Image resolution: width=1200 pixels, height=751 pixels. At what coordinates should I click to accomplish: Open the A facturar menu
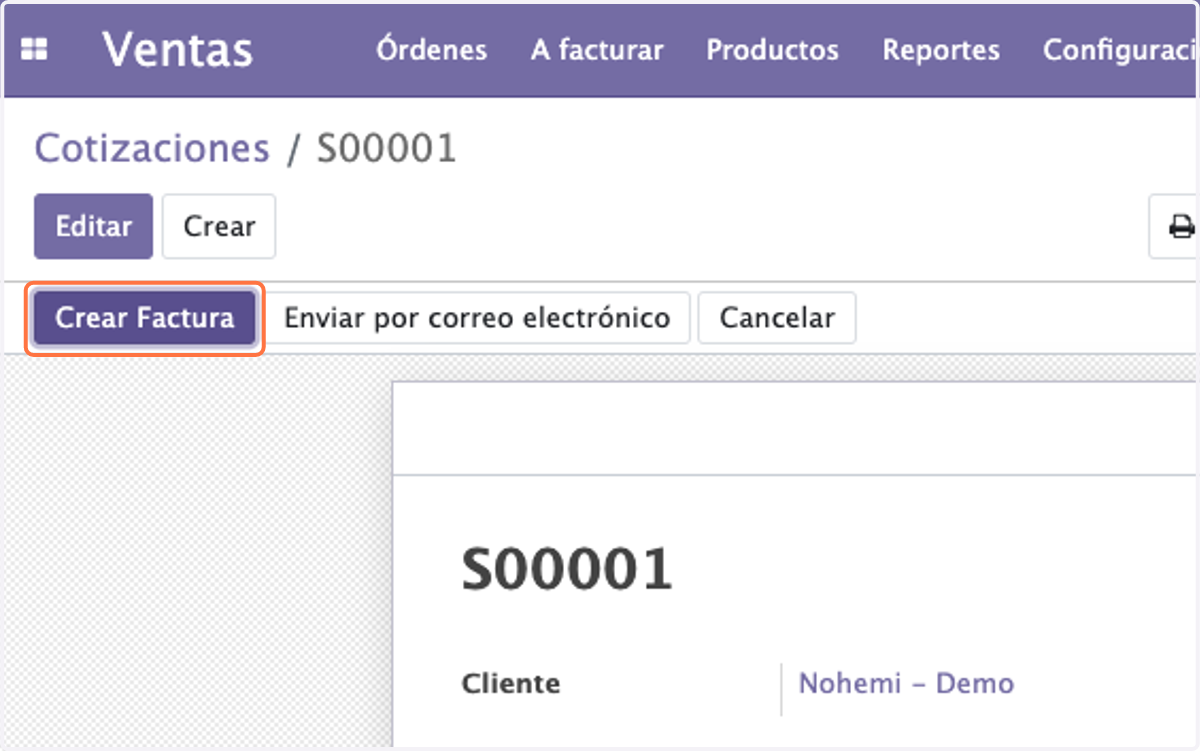(597, 50)
